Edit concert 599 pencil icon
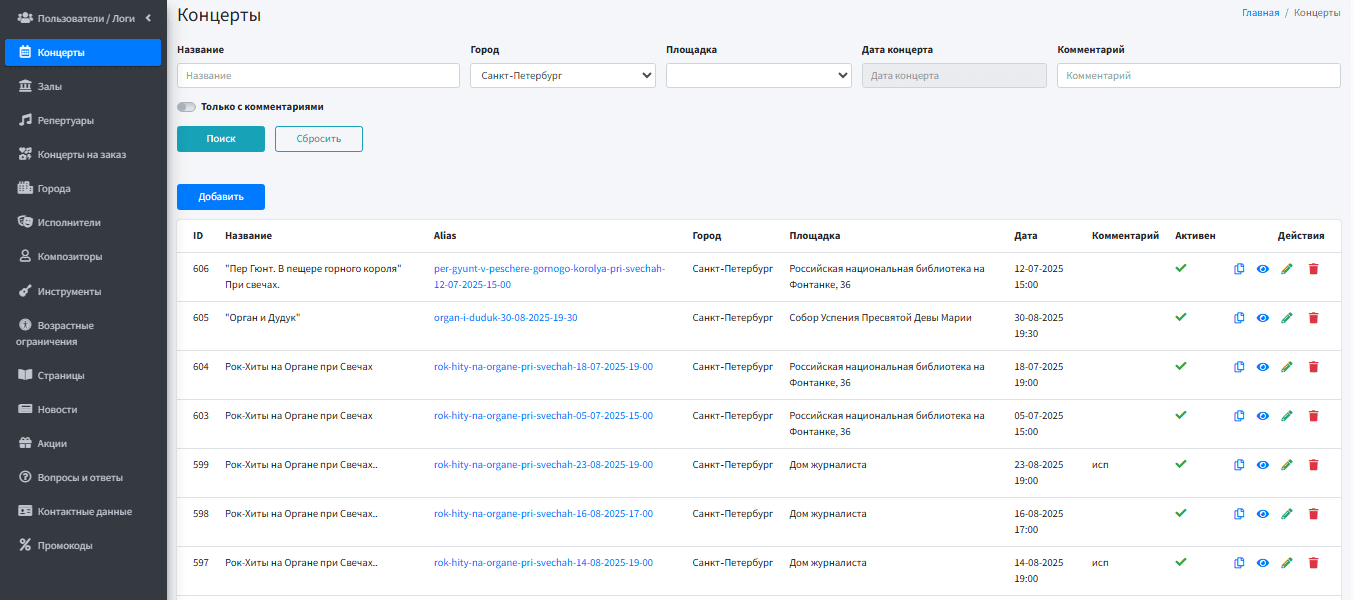The image size is (1354, 600). click(x=1287, y=465)
